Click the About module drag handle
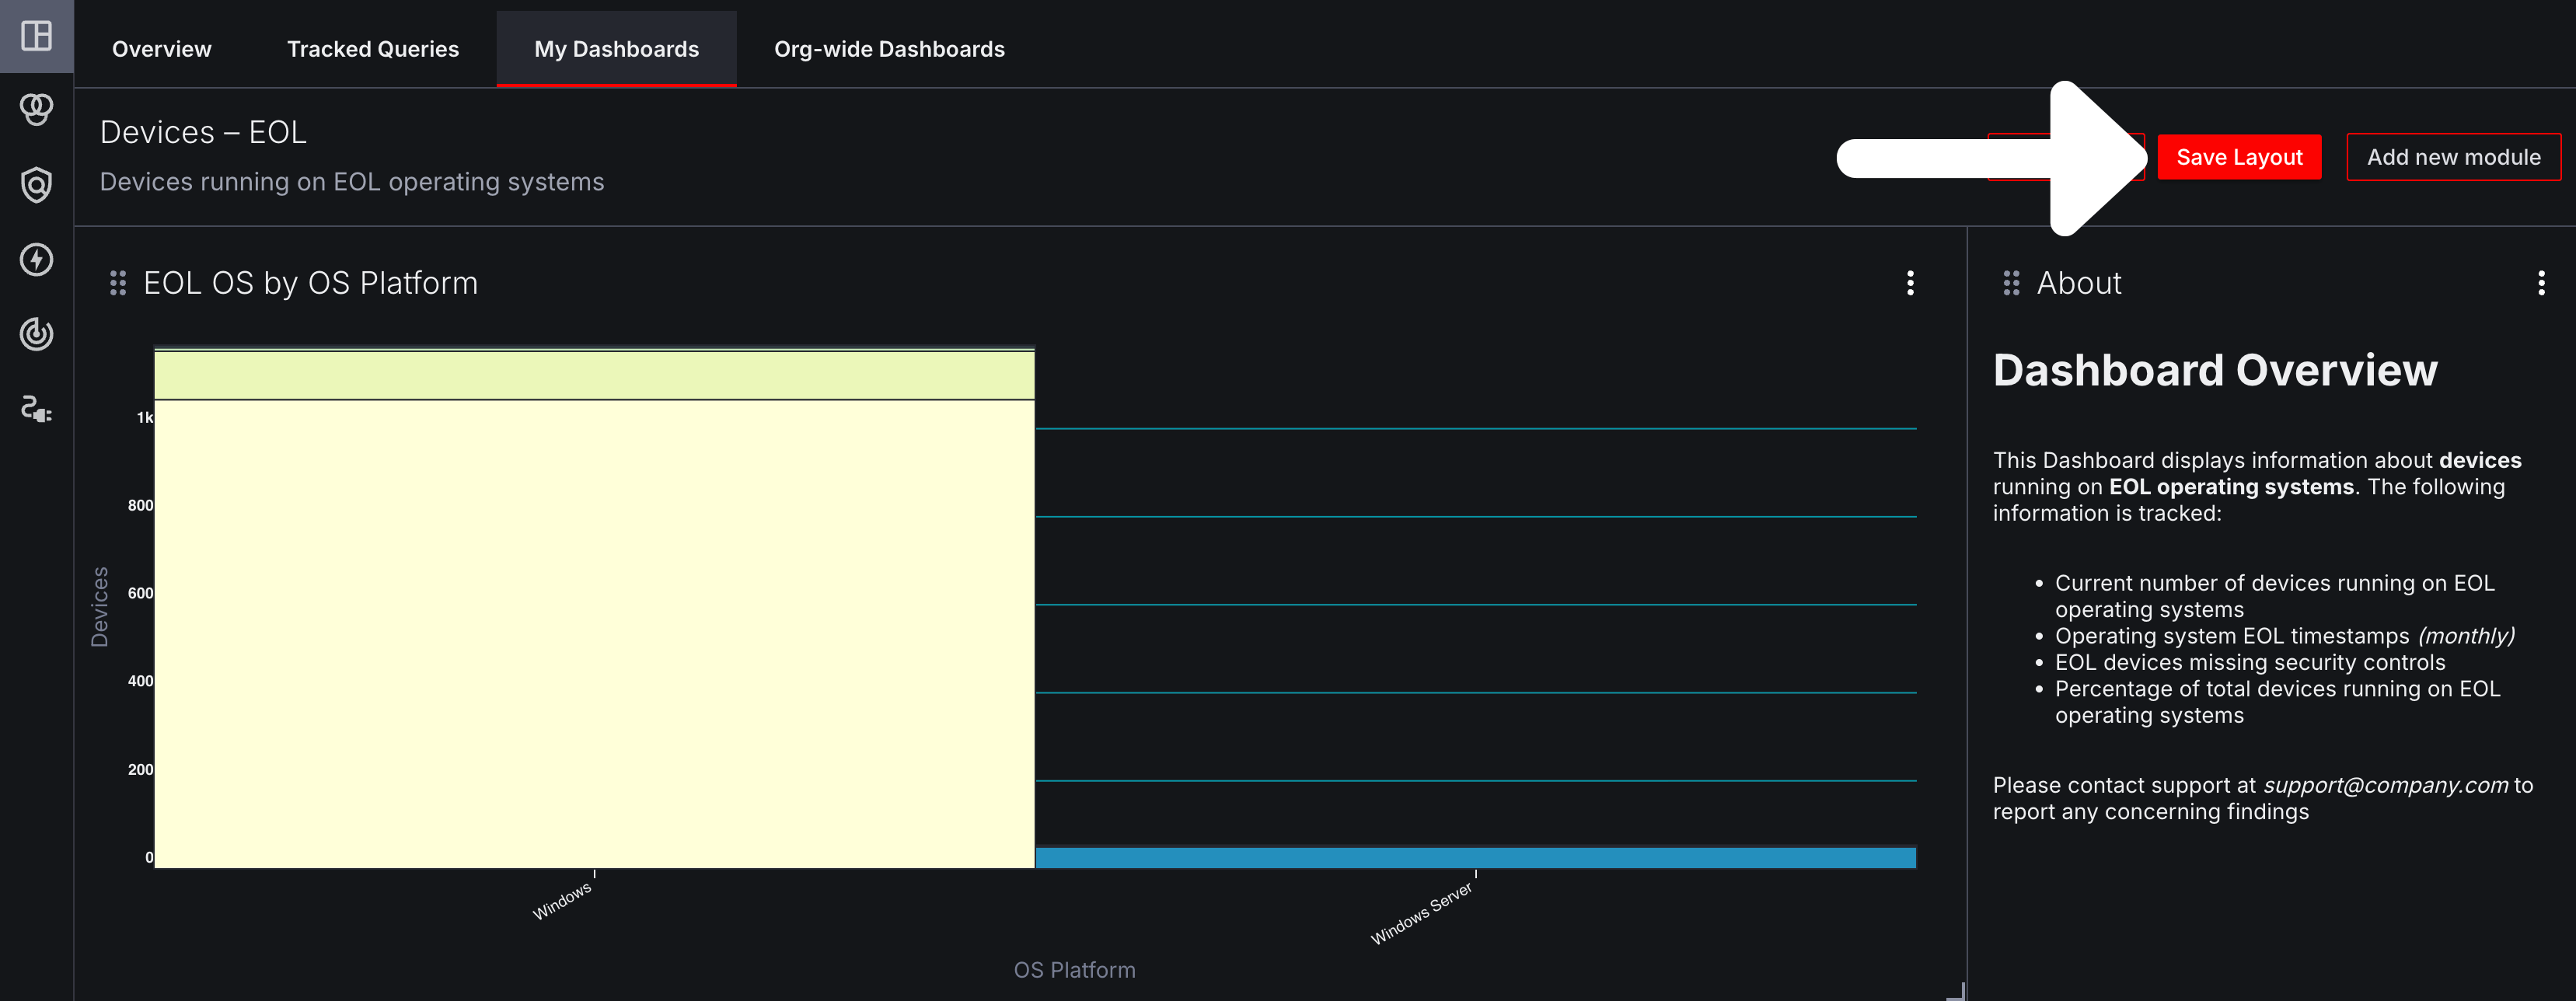 click(2011, 283)
